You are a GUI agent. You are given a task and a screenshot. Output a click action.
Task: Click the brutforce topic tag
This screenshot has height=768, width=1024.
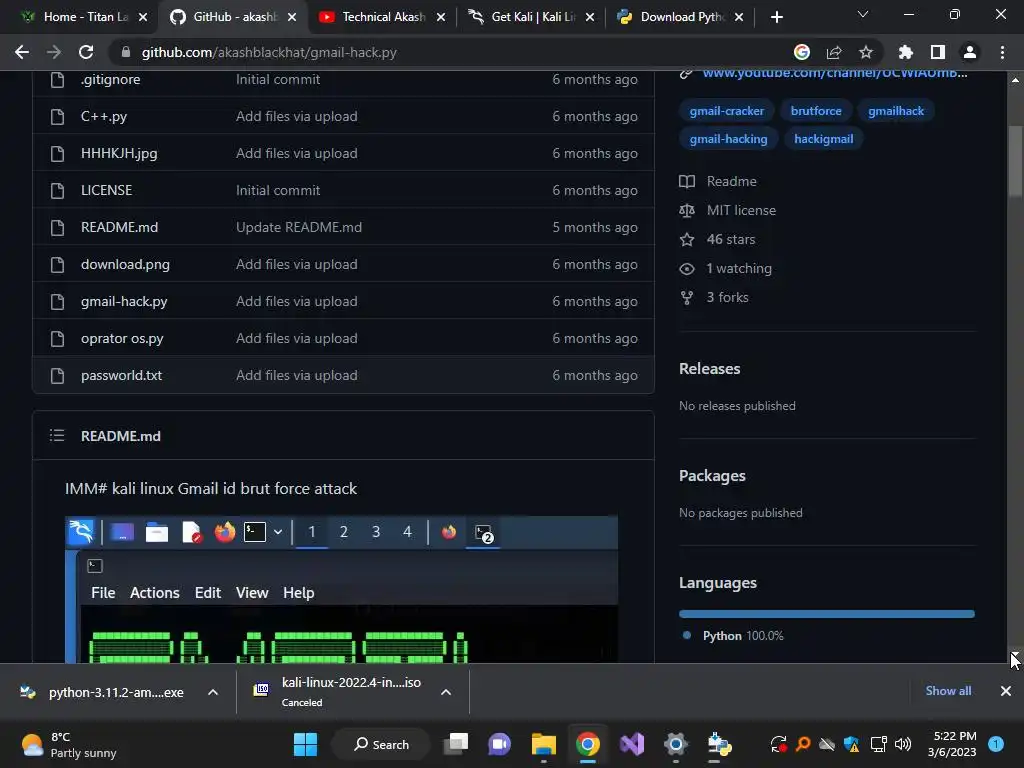(816, 111)
